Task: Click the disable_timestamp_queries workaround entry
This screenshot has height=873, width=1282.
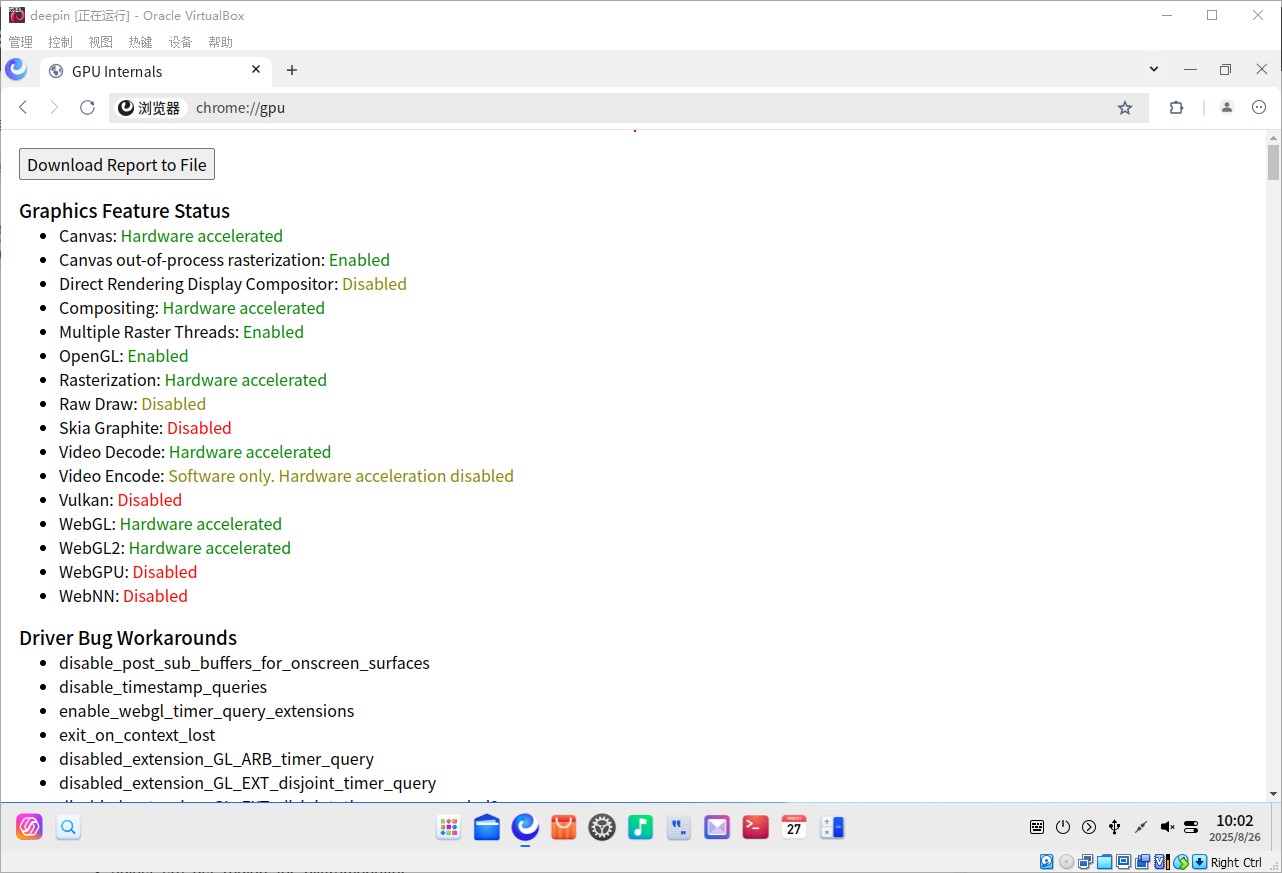Action: point(163,687)
